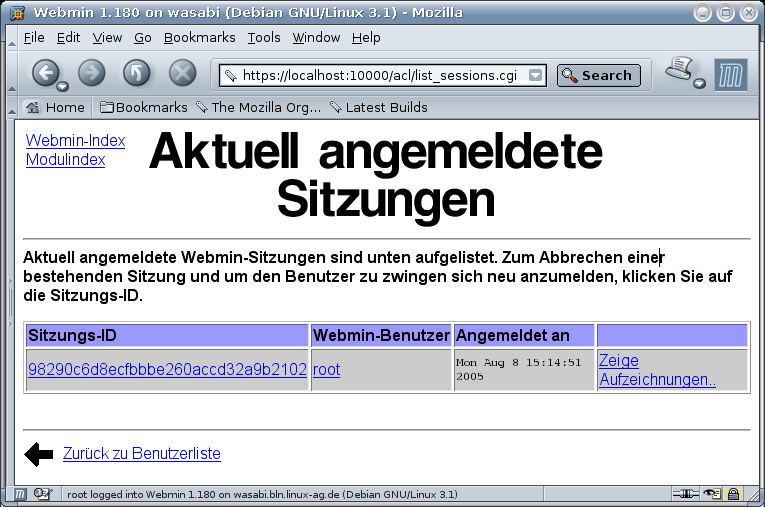The width and height of the screenshot is (765, 507).
Task: Click the Reload page button
Action: [x=136, y=73]
